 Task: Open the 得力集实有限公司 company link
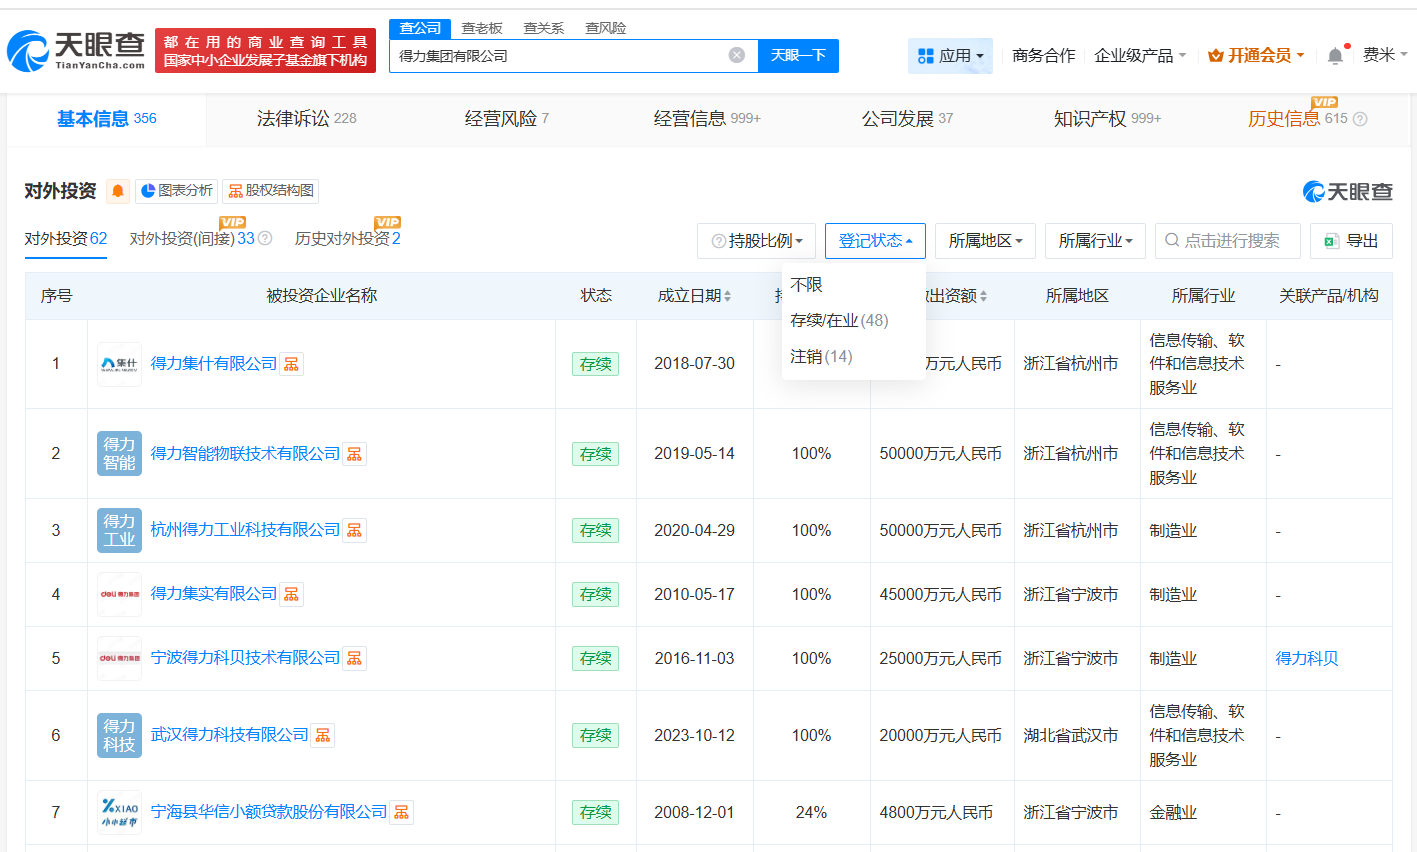pos(211,593)
